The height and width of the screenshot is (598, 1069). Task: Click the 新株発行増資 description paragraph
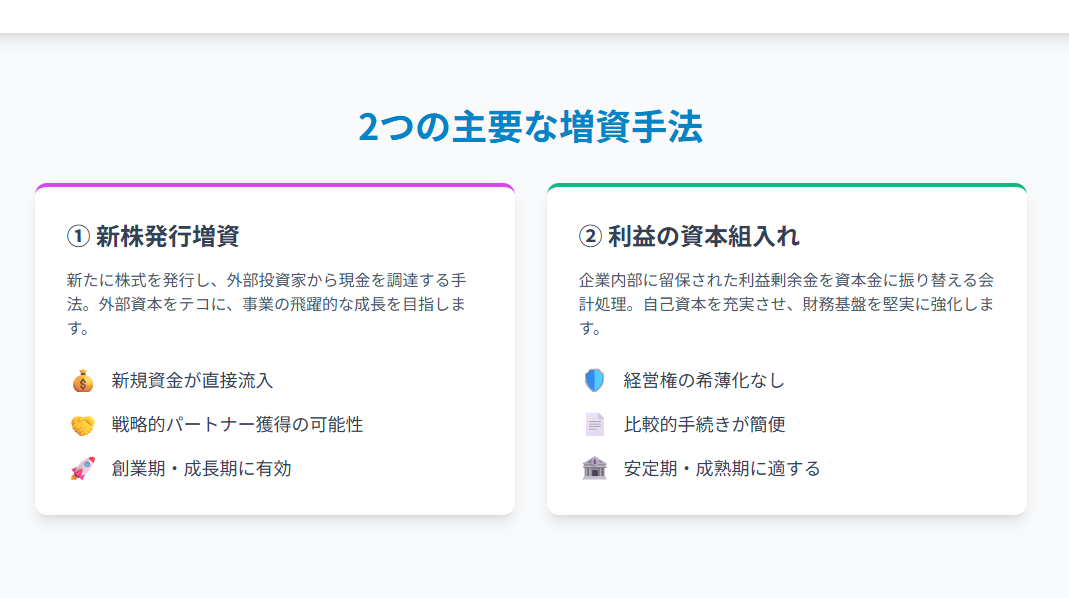267,304
